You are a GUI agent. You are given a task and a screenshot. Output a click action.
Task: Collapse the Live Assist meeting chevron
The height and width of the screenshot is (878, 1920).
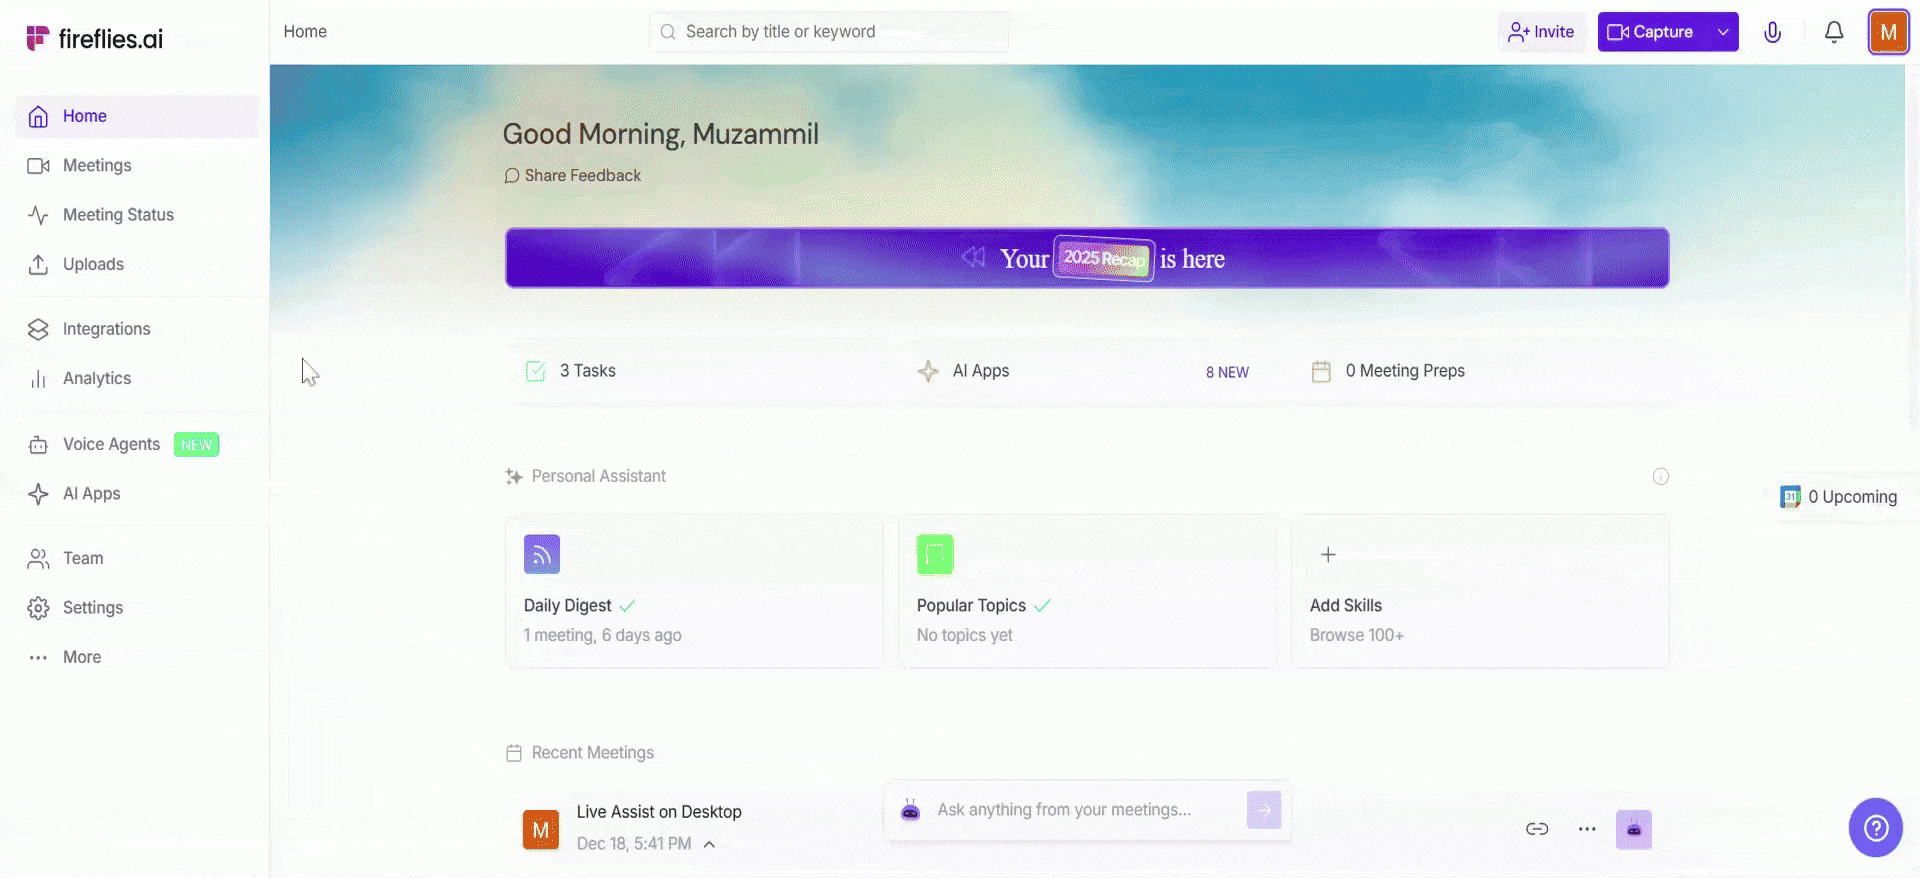pyautogui.click(x=709, y=844)
